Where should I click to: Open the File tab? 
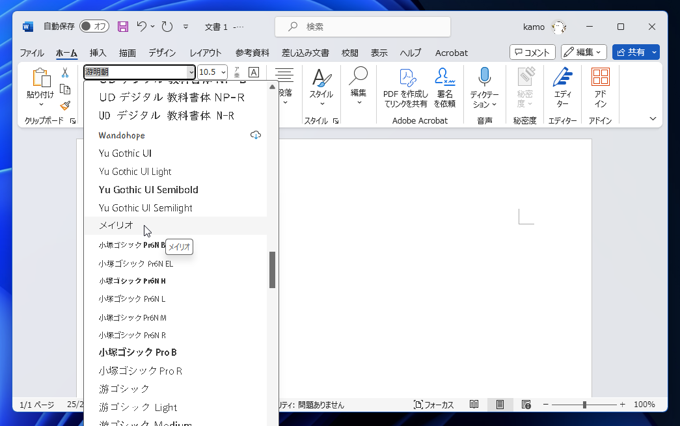coord(32,53)
